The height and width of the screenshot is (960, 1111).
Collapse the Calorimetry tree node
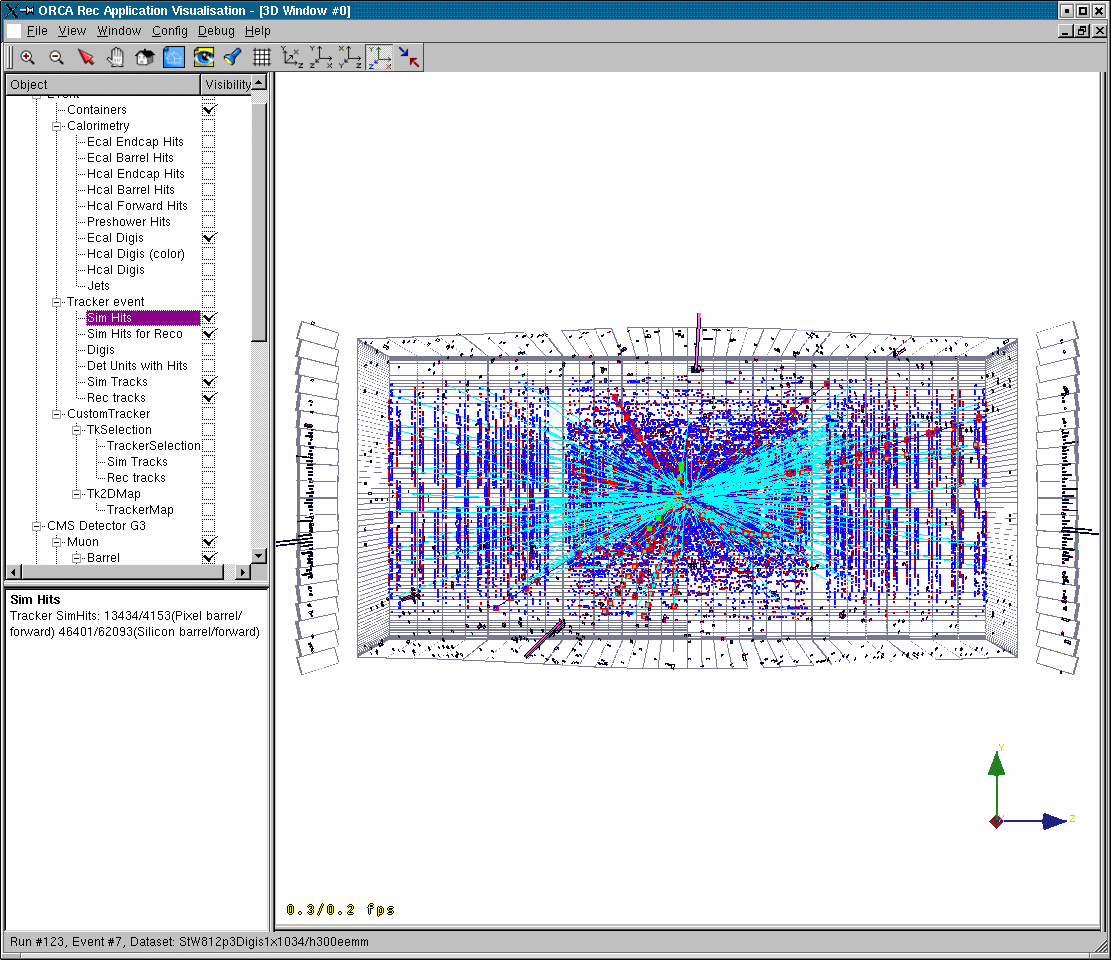coord(57,126)
